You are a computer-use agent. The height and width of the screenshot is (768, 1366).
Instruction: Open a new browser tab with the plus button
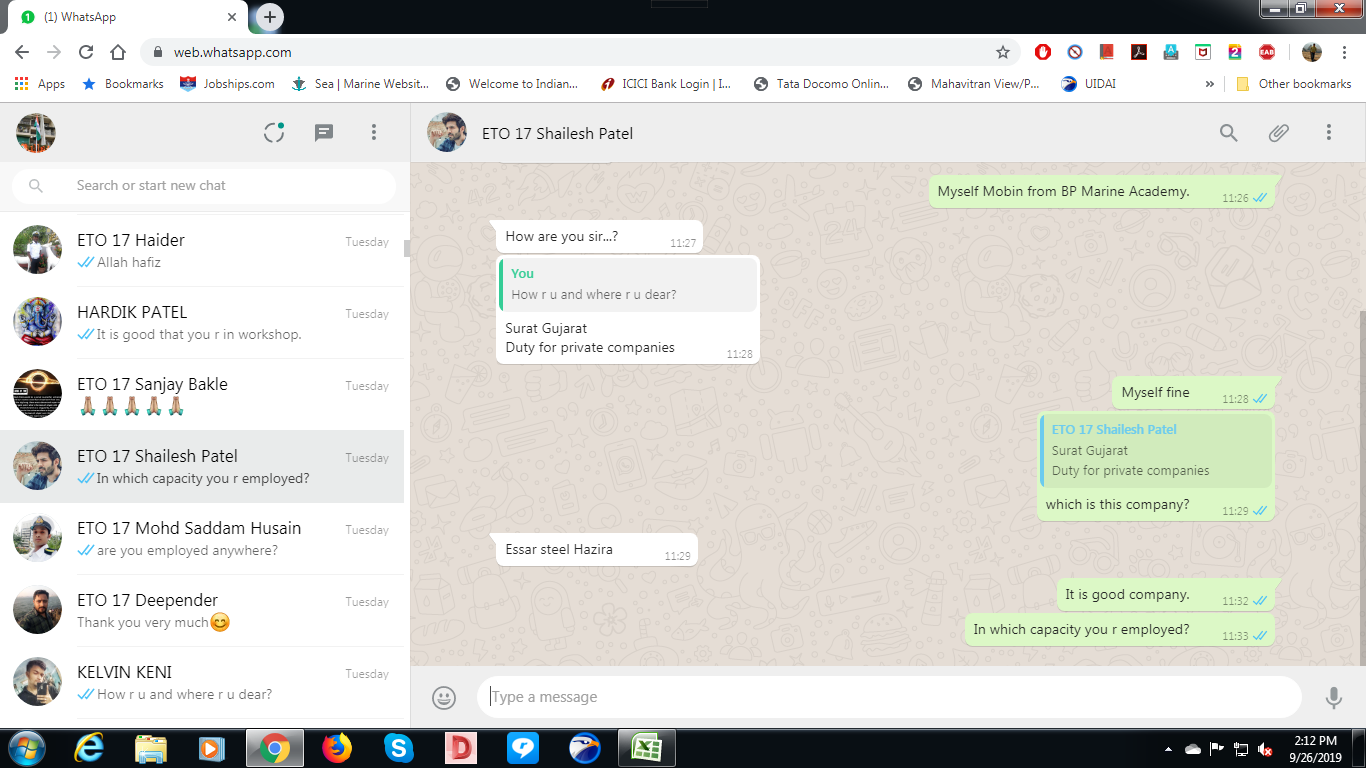tap(270, 17)
